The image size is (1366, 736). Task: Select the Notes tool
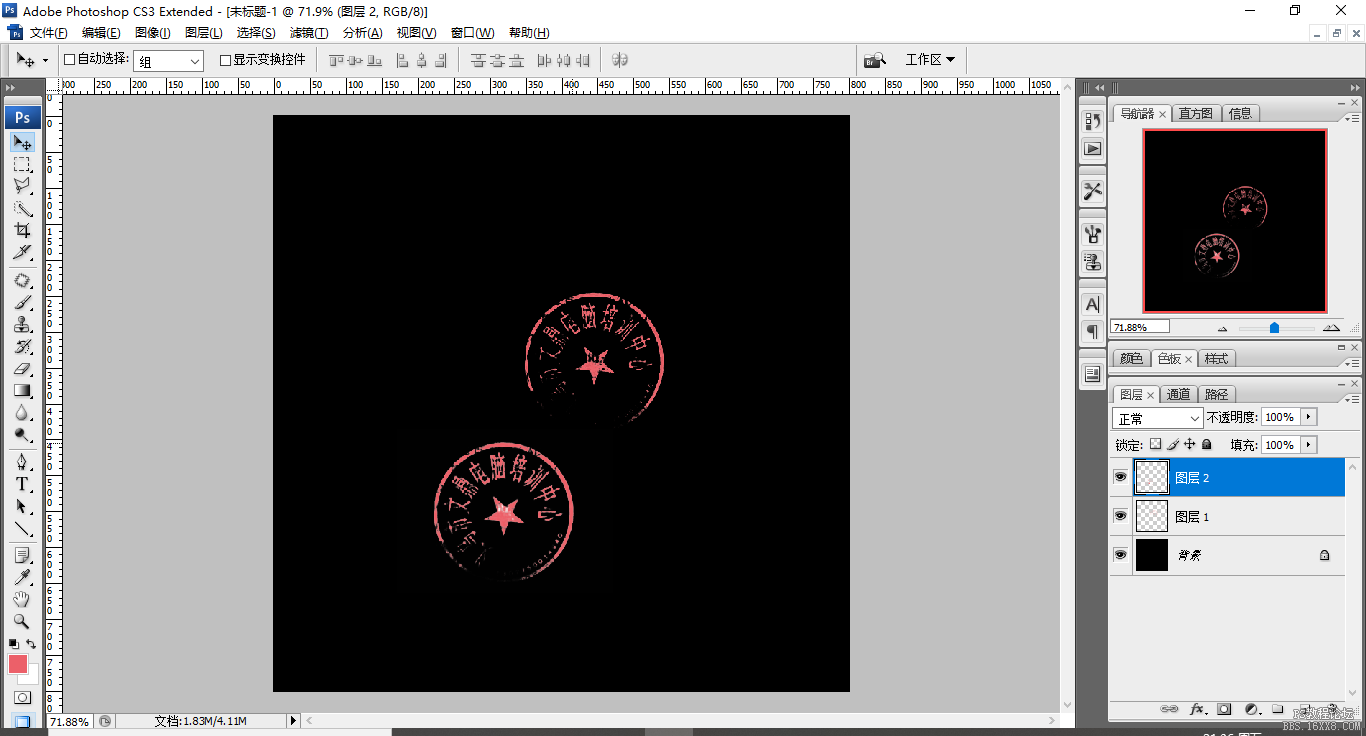(x=22, y=556)
